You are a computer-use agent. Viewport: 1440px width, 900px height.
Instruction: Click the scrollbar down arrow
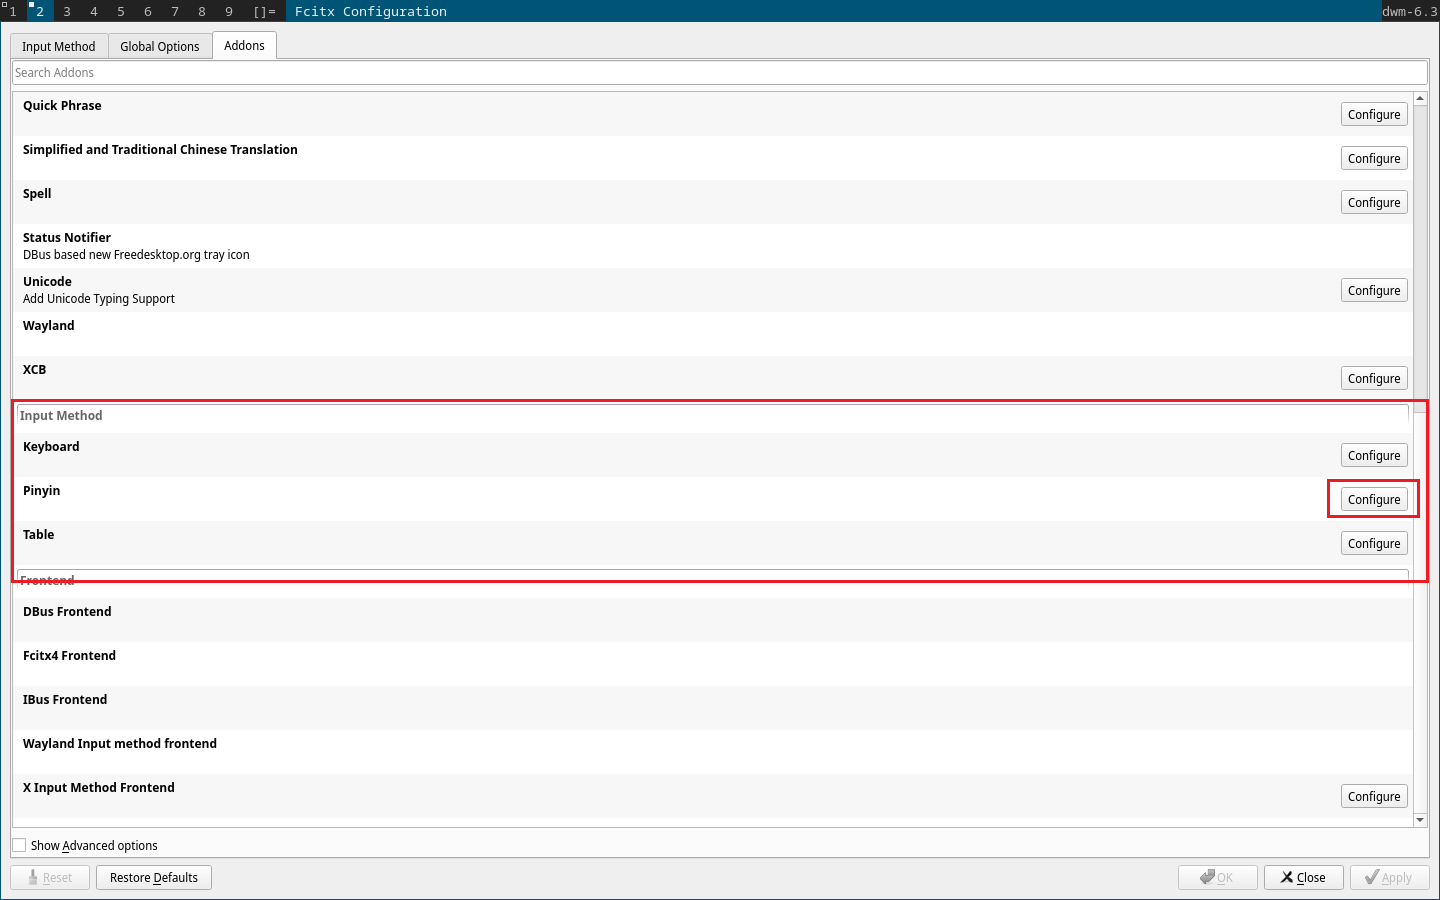pyautogui.click(x=1420, y=820)
